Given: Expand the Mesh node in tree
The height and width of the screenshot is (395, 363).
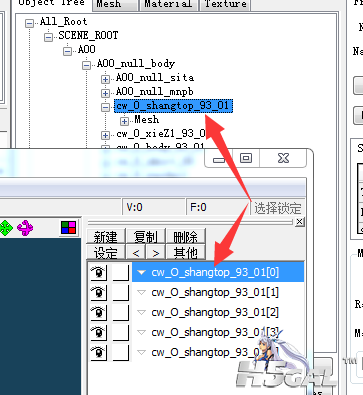Looking at the screenshot, I should click(124, 121).
